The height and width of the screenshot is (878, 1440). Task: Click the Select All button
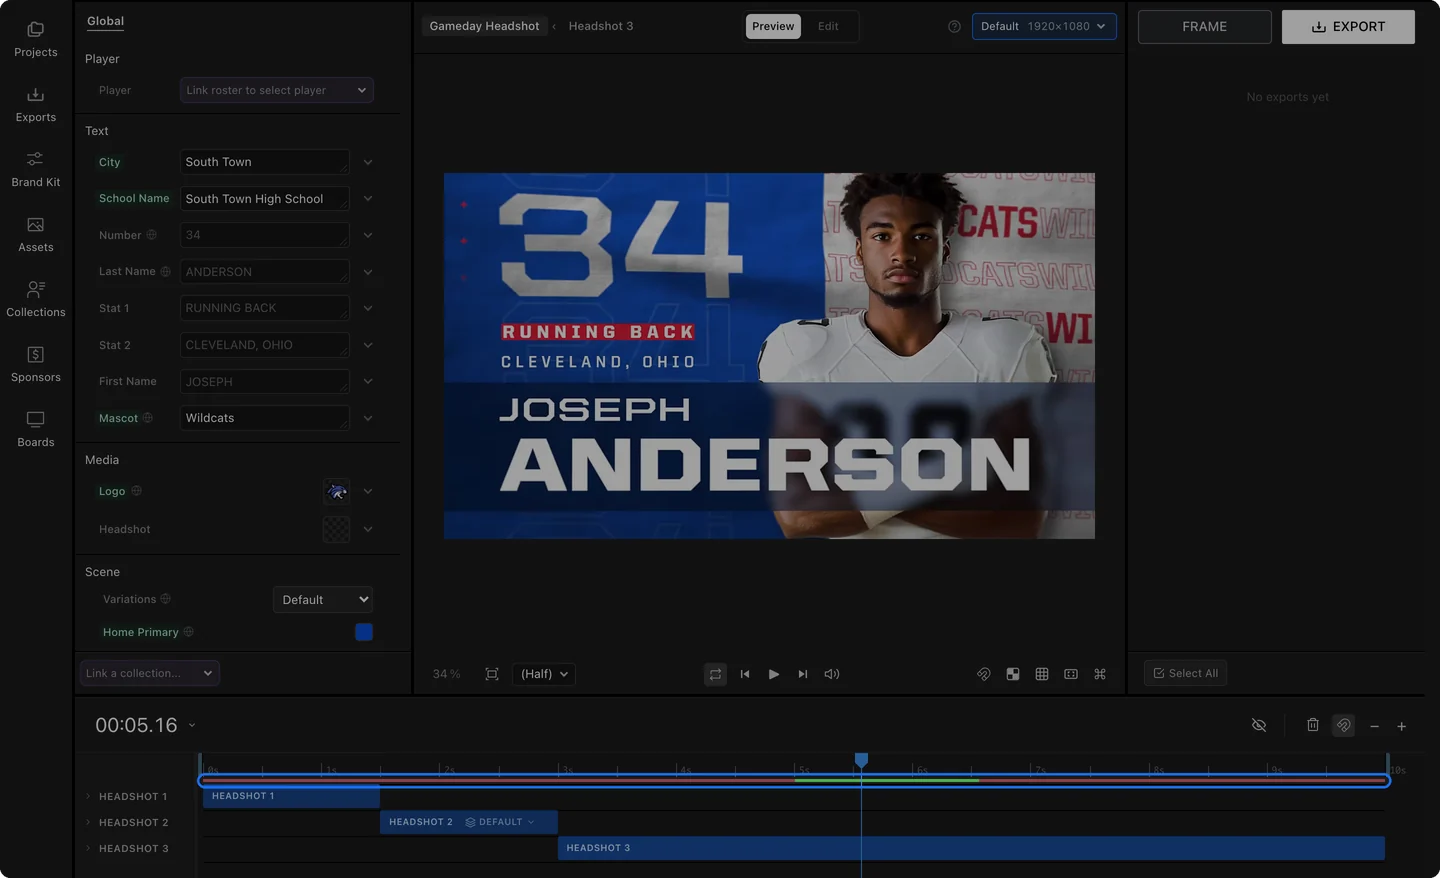coord(1185,673)
